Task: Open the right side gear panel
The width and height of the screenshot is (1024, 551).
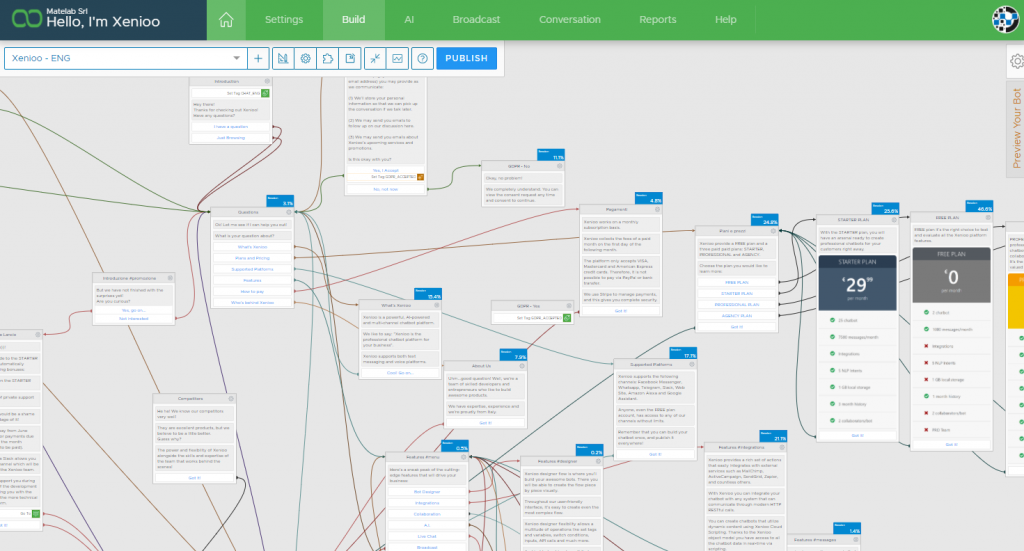Action: [x=1016, y=61]
